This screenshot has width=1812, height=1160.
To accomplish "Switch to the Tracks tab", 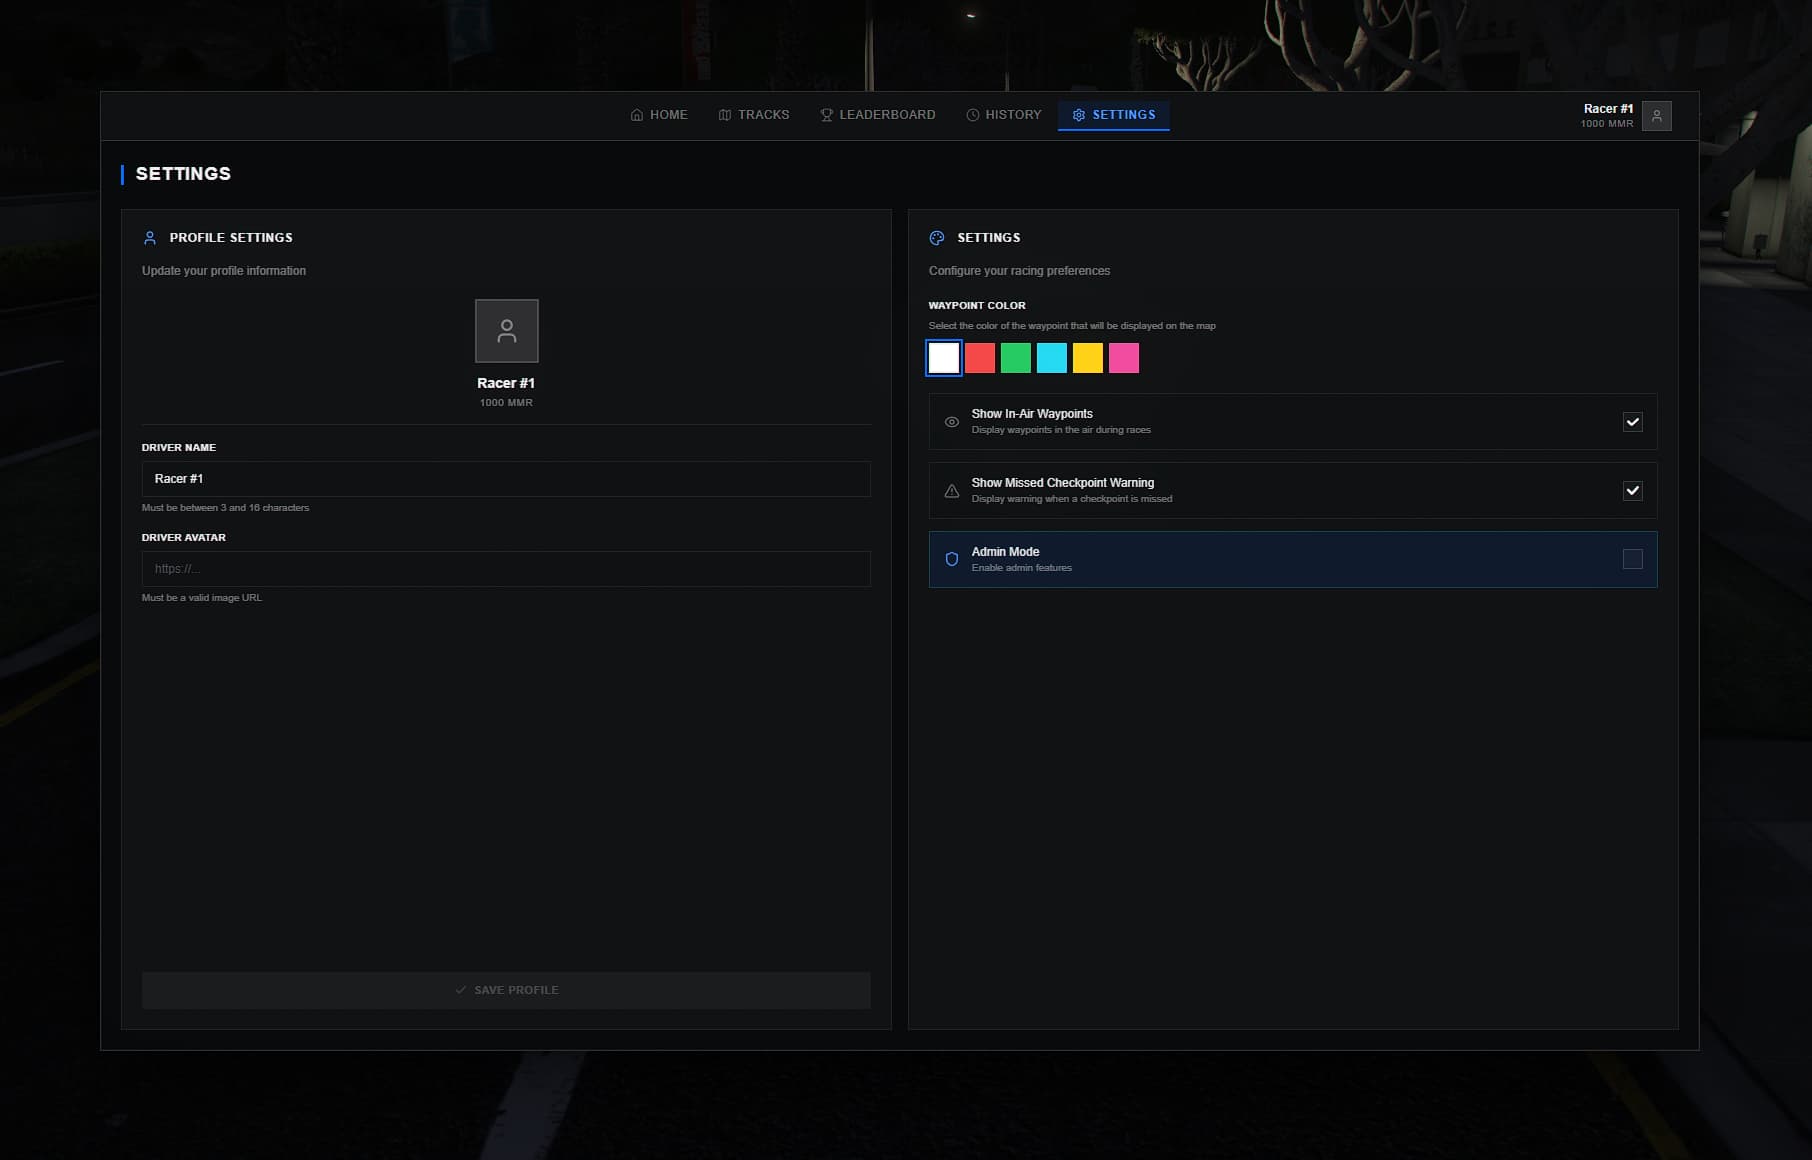I will point(754,115).
